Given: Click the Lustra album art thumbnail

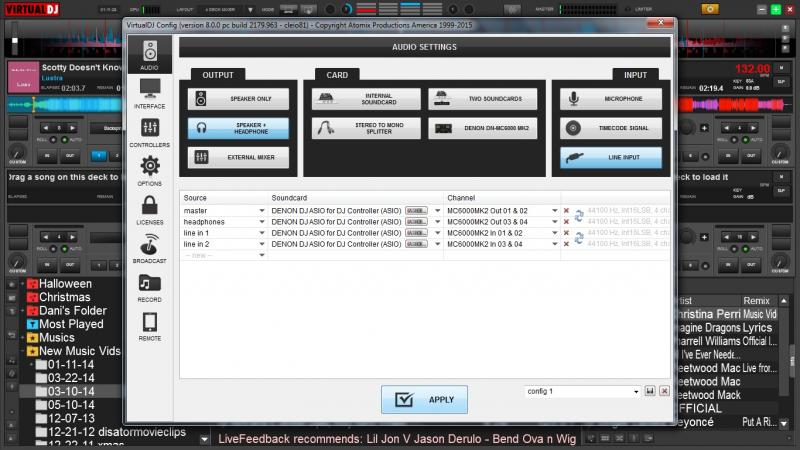Looking at the screenshot, I should pos(23,77).
